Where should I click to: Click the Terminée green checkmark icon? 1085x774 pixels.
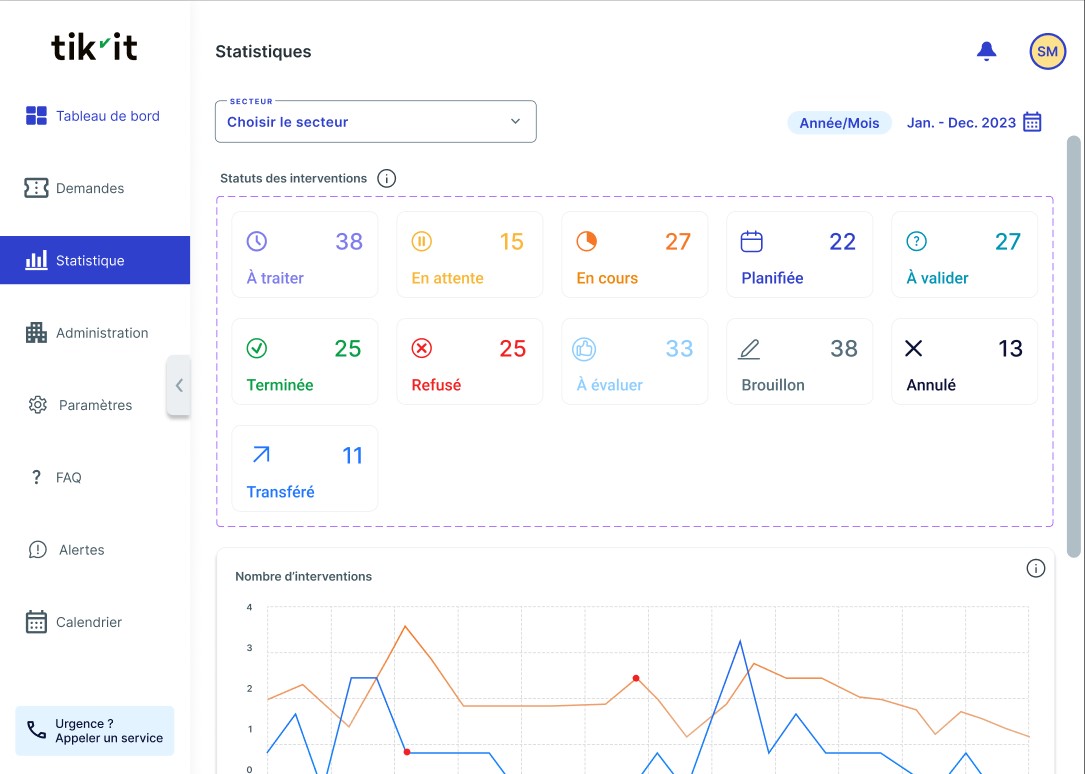click(x=257, y=348)
